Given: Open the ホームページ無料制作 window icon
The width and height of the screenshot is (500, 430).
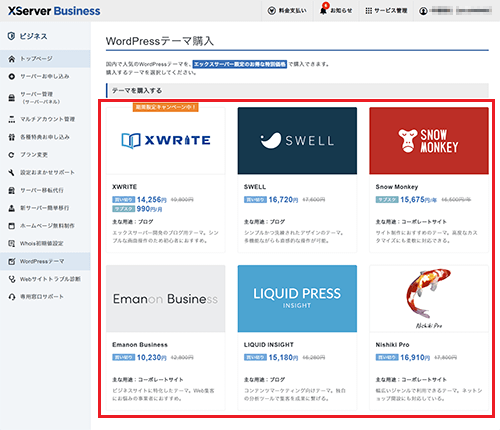Looking at the screenshot, I should pyautogui.click(x=12, y=226).
